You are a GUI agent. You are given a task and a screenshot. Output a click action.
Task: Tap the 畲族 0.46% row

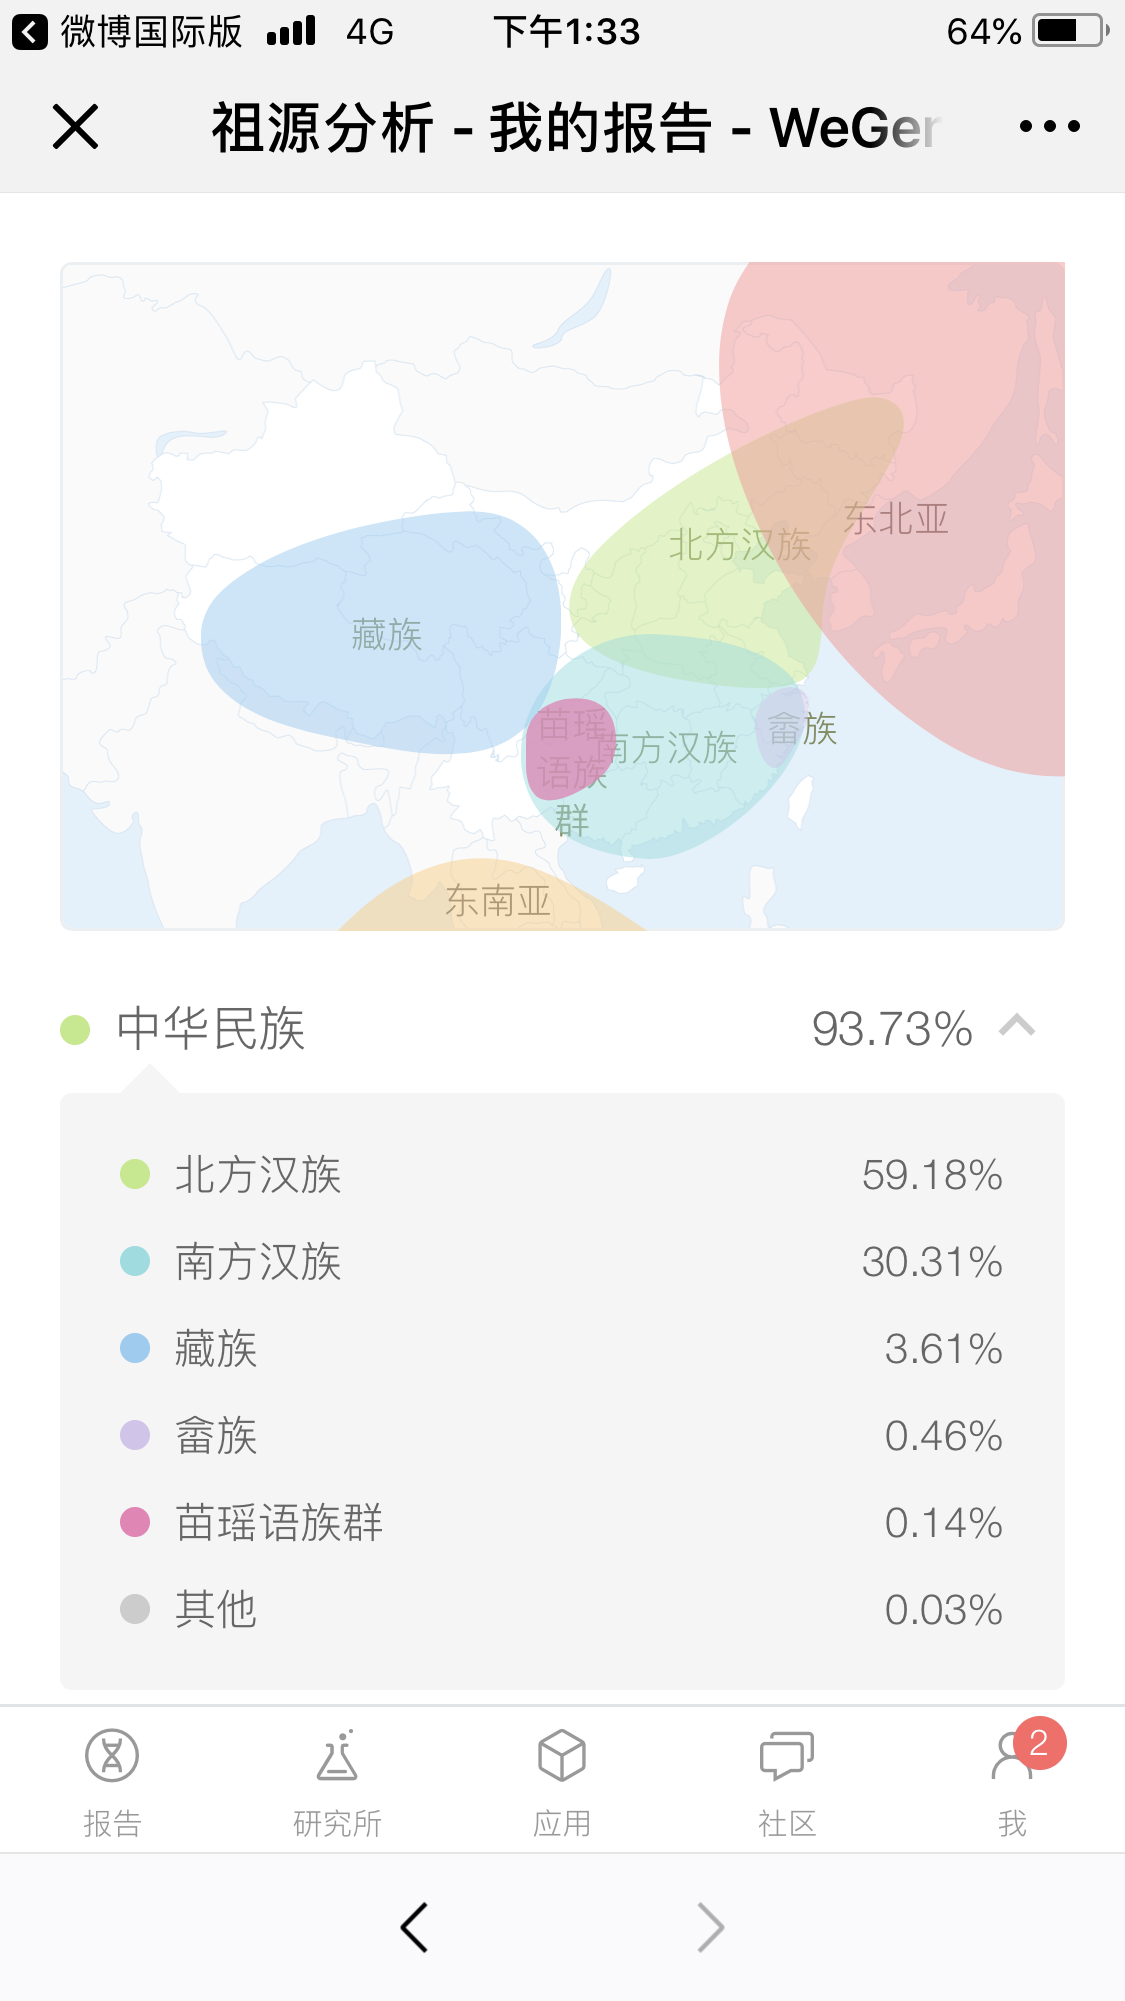560,1436
